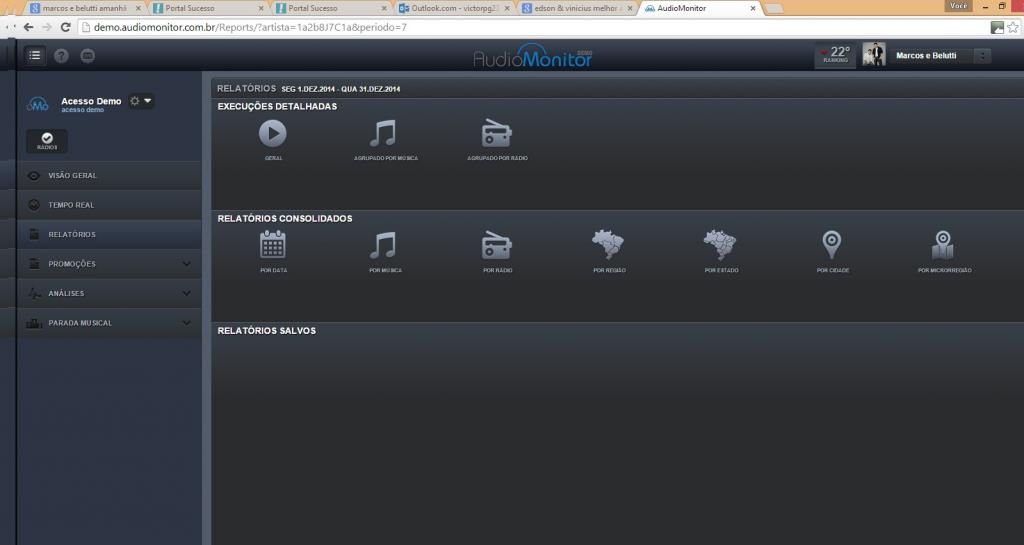Open consolidated report Por Cidade

click(x=831, y=245)
